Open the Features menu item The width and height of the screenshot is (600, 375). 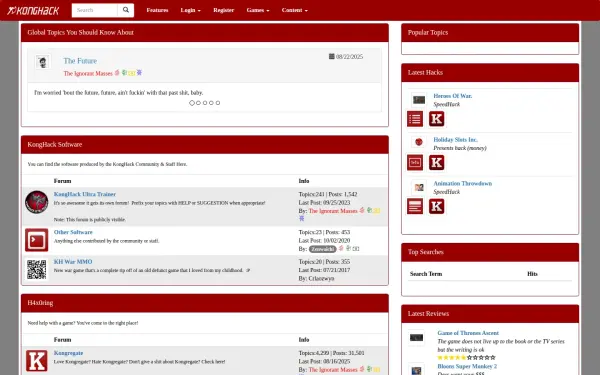pos(157,10)
